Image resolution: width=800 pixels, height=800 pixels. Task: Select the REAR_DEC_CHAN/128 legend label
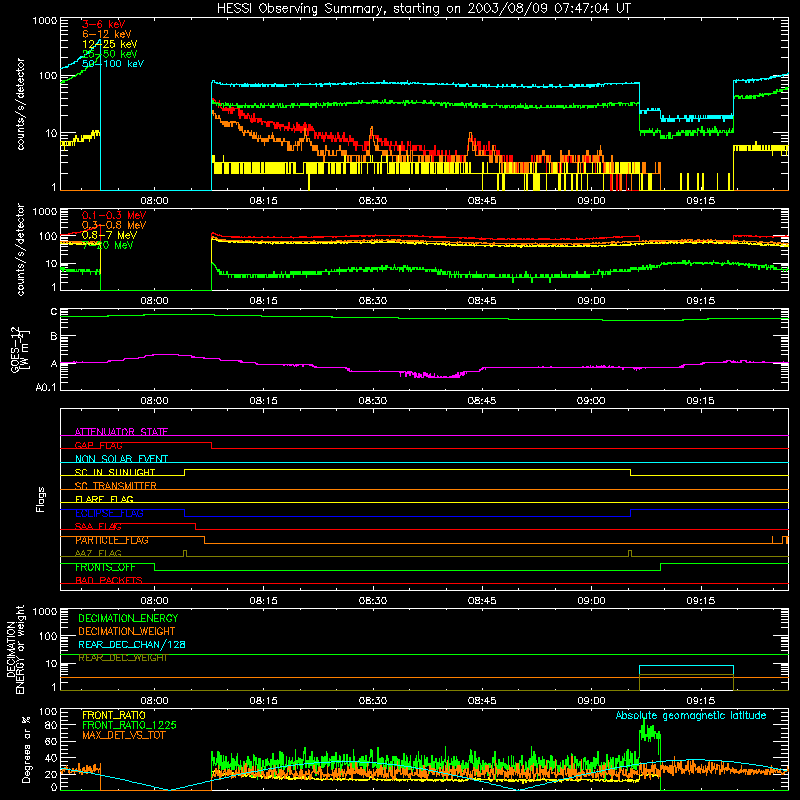tap(132, 645)
